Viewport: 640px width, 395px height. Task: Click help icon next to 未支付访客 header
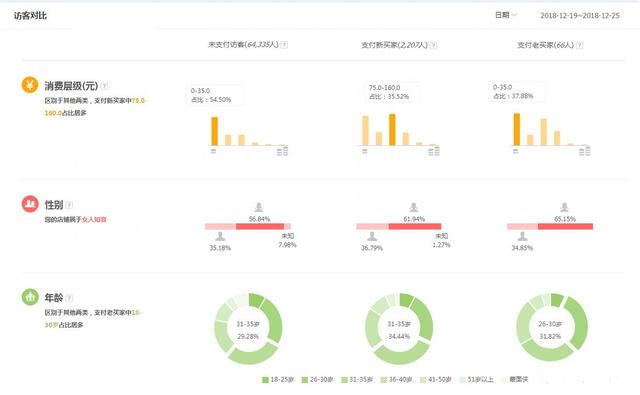(284, 45)
